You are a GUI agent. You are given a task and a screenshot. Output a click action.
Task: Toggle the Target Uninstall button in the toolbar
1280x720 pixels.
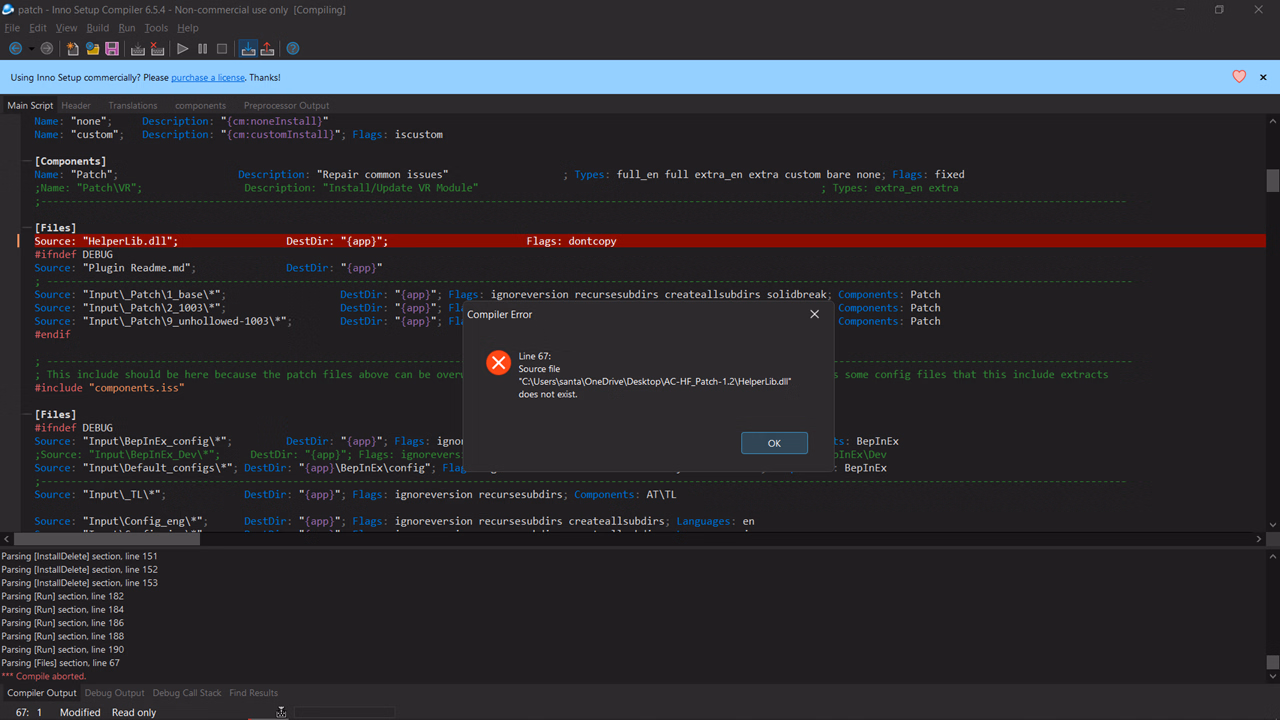[267, 48]
